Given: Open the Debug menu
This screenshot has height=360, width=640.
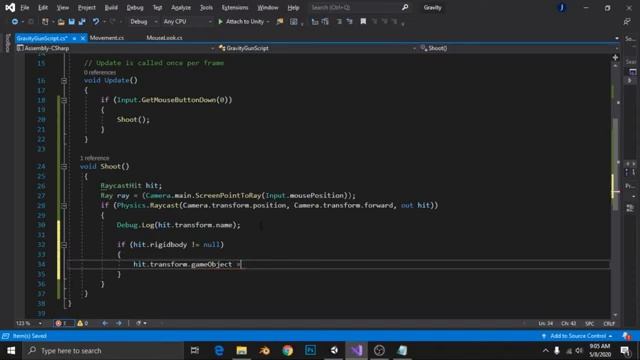Looking at the screenshot, I should (135, 8).
